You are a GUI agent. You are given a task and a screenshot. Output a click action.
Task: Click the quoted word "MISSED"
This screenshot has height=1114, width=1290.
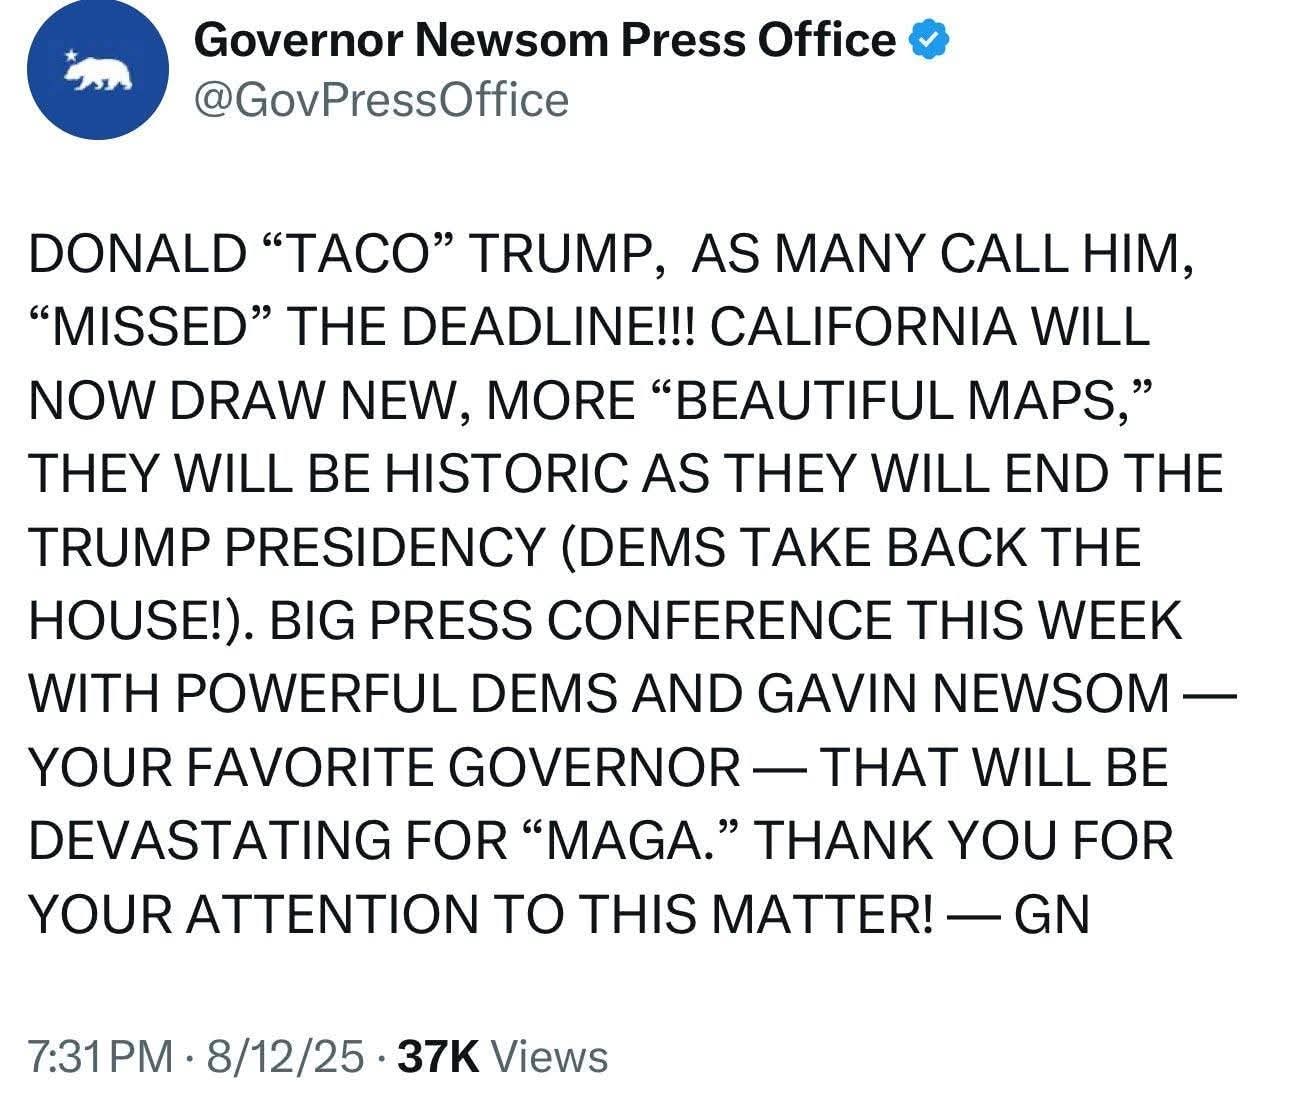coord(150,328)
